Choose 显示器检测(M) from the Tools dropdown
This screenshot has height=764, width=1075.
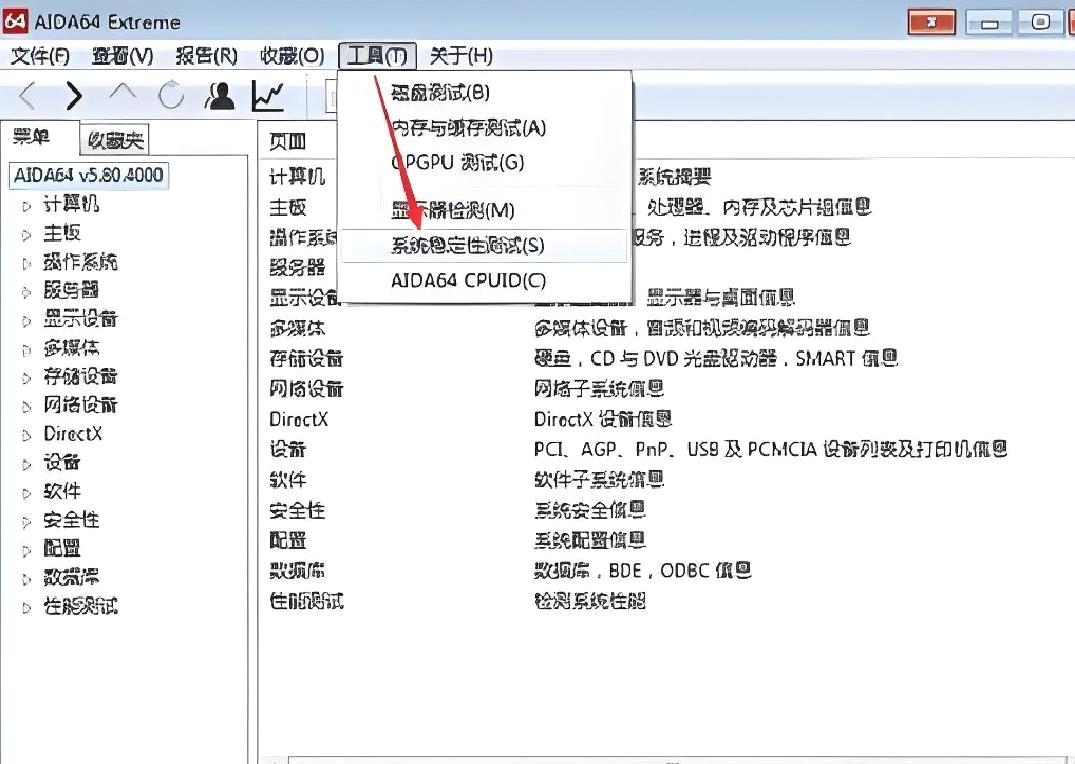point(484,211)
